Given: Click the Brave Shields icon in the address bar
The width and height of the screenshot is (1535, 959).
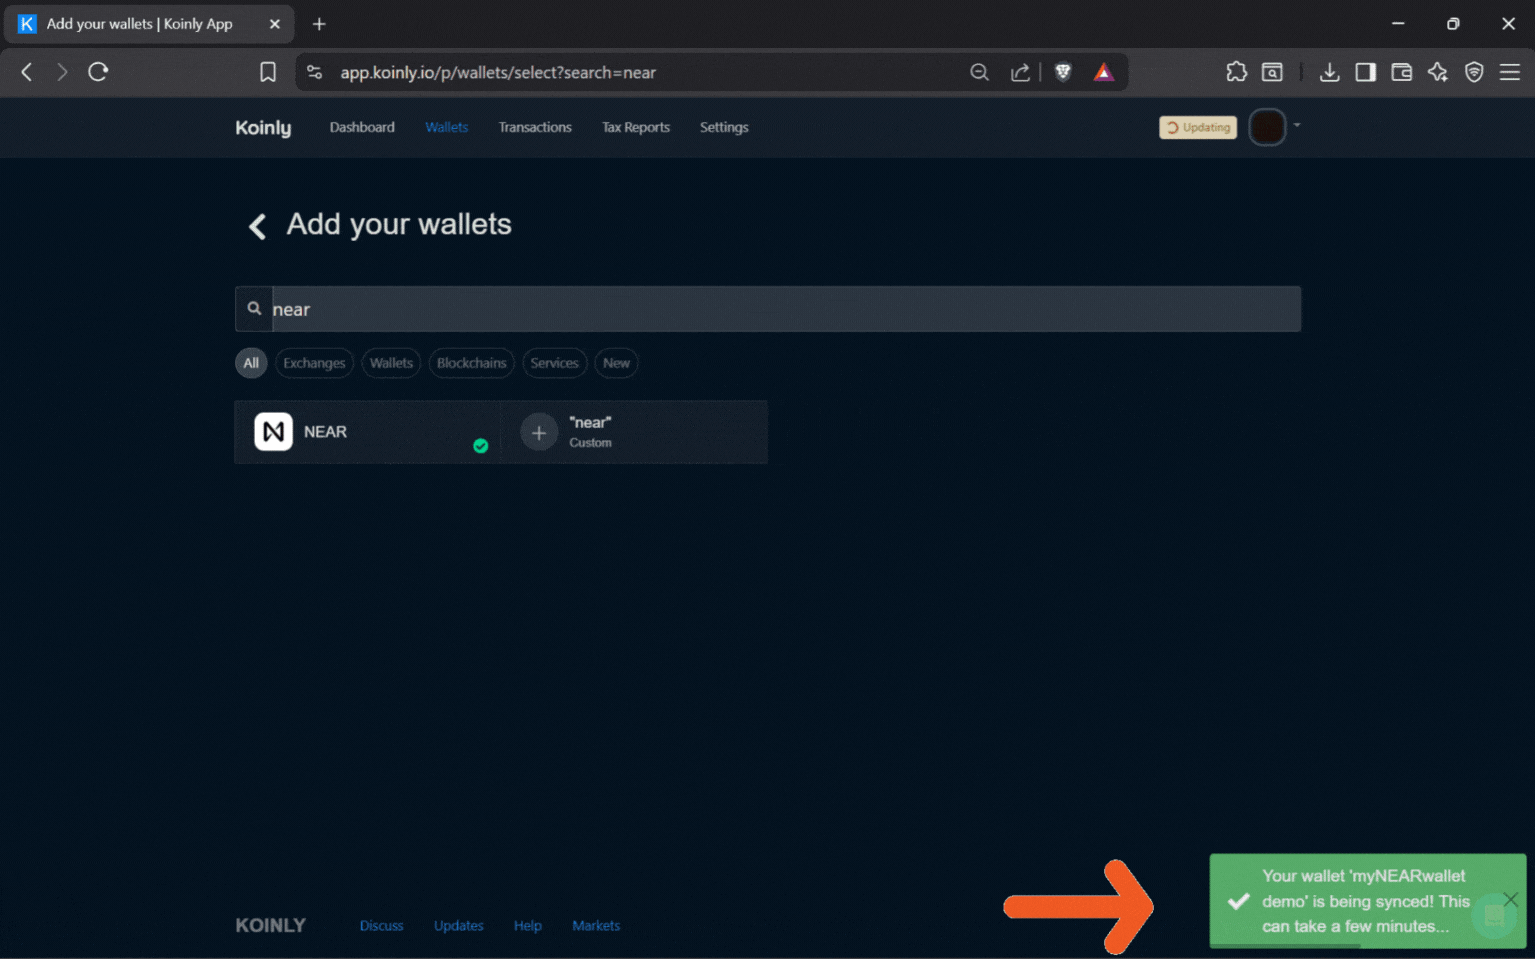Looking at the screenshot, I should click(x=1062, y=71).
